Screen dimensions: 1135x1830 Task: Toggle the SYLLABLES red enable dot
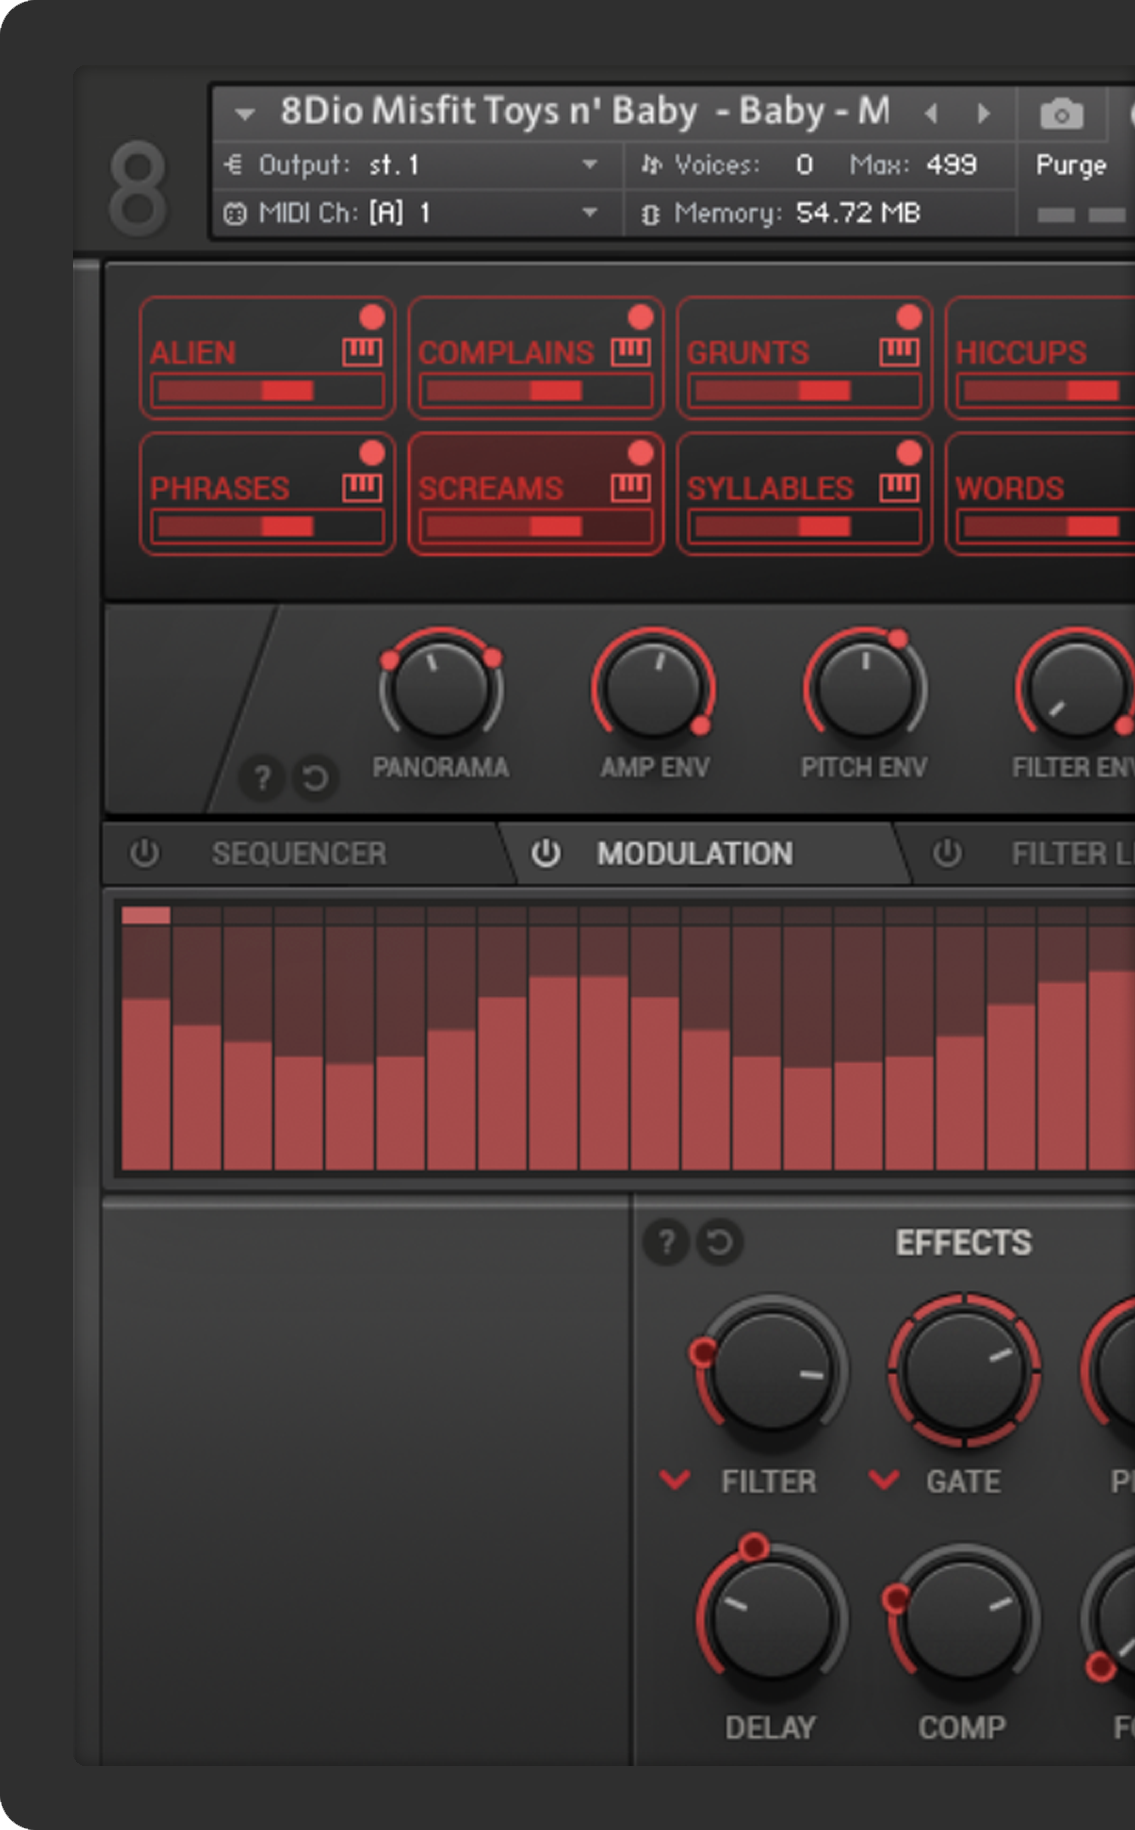[x=909, y=453]
